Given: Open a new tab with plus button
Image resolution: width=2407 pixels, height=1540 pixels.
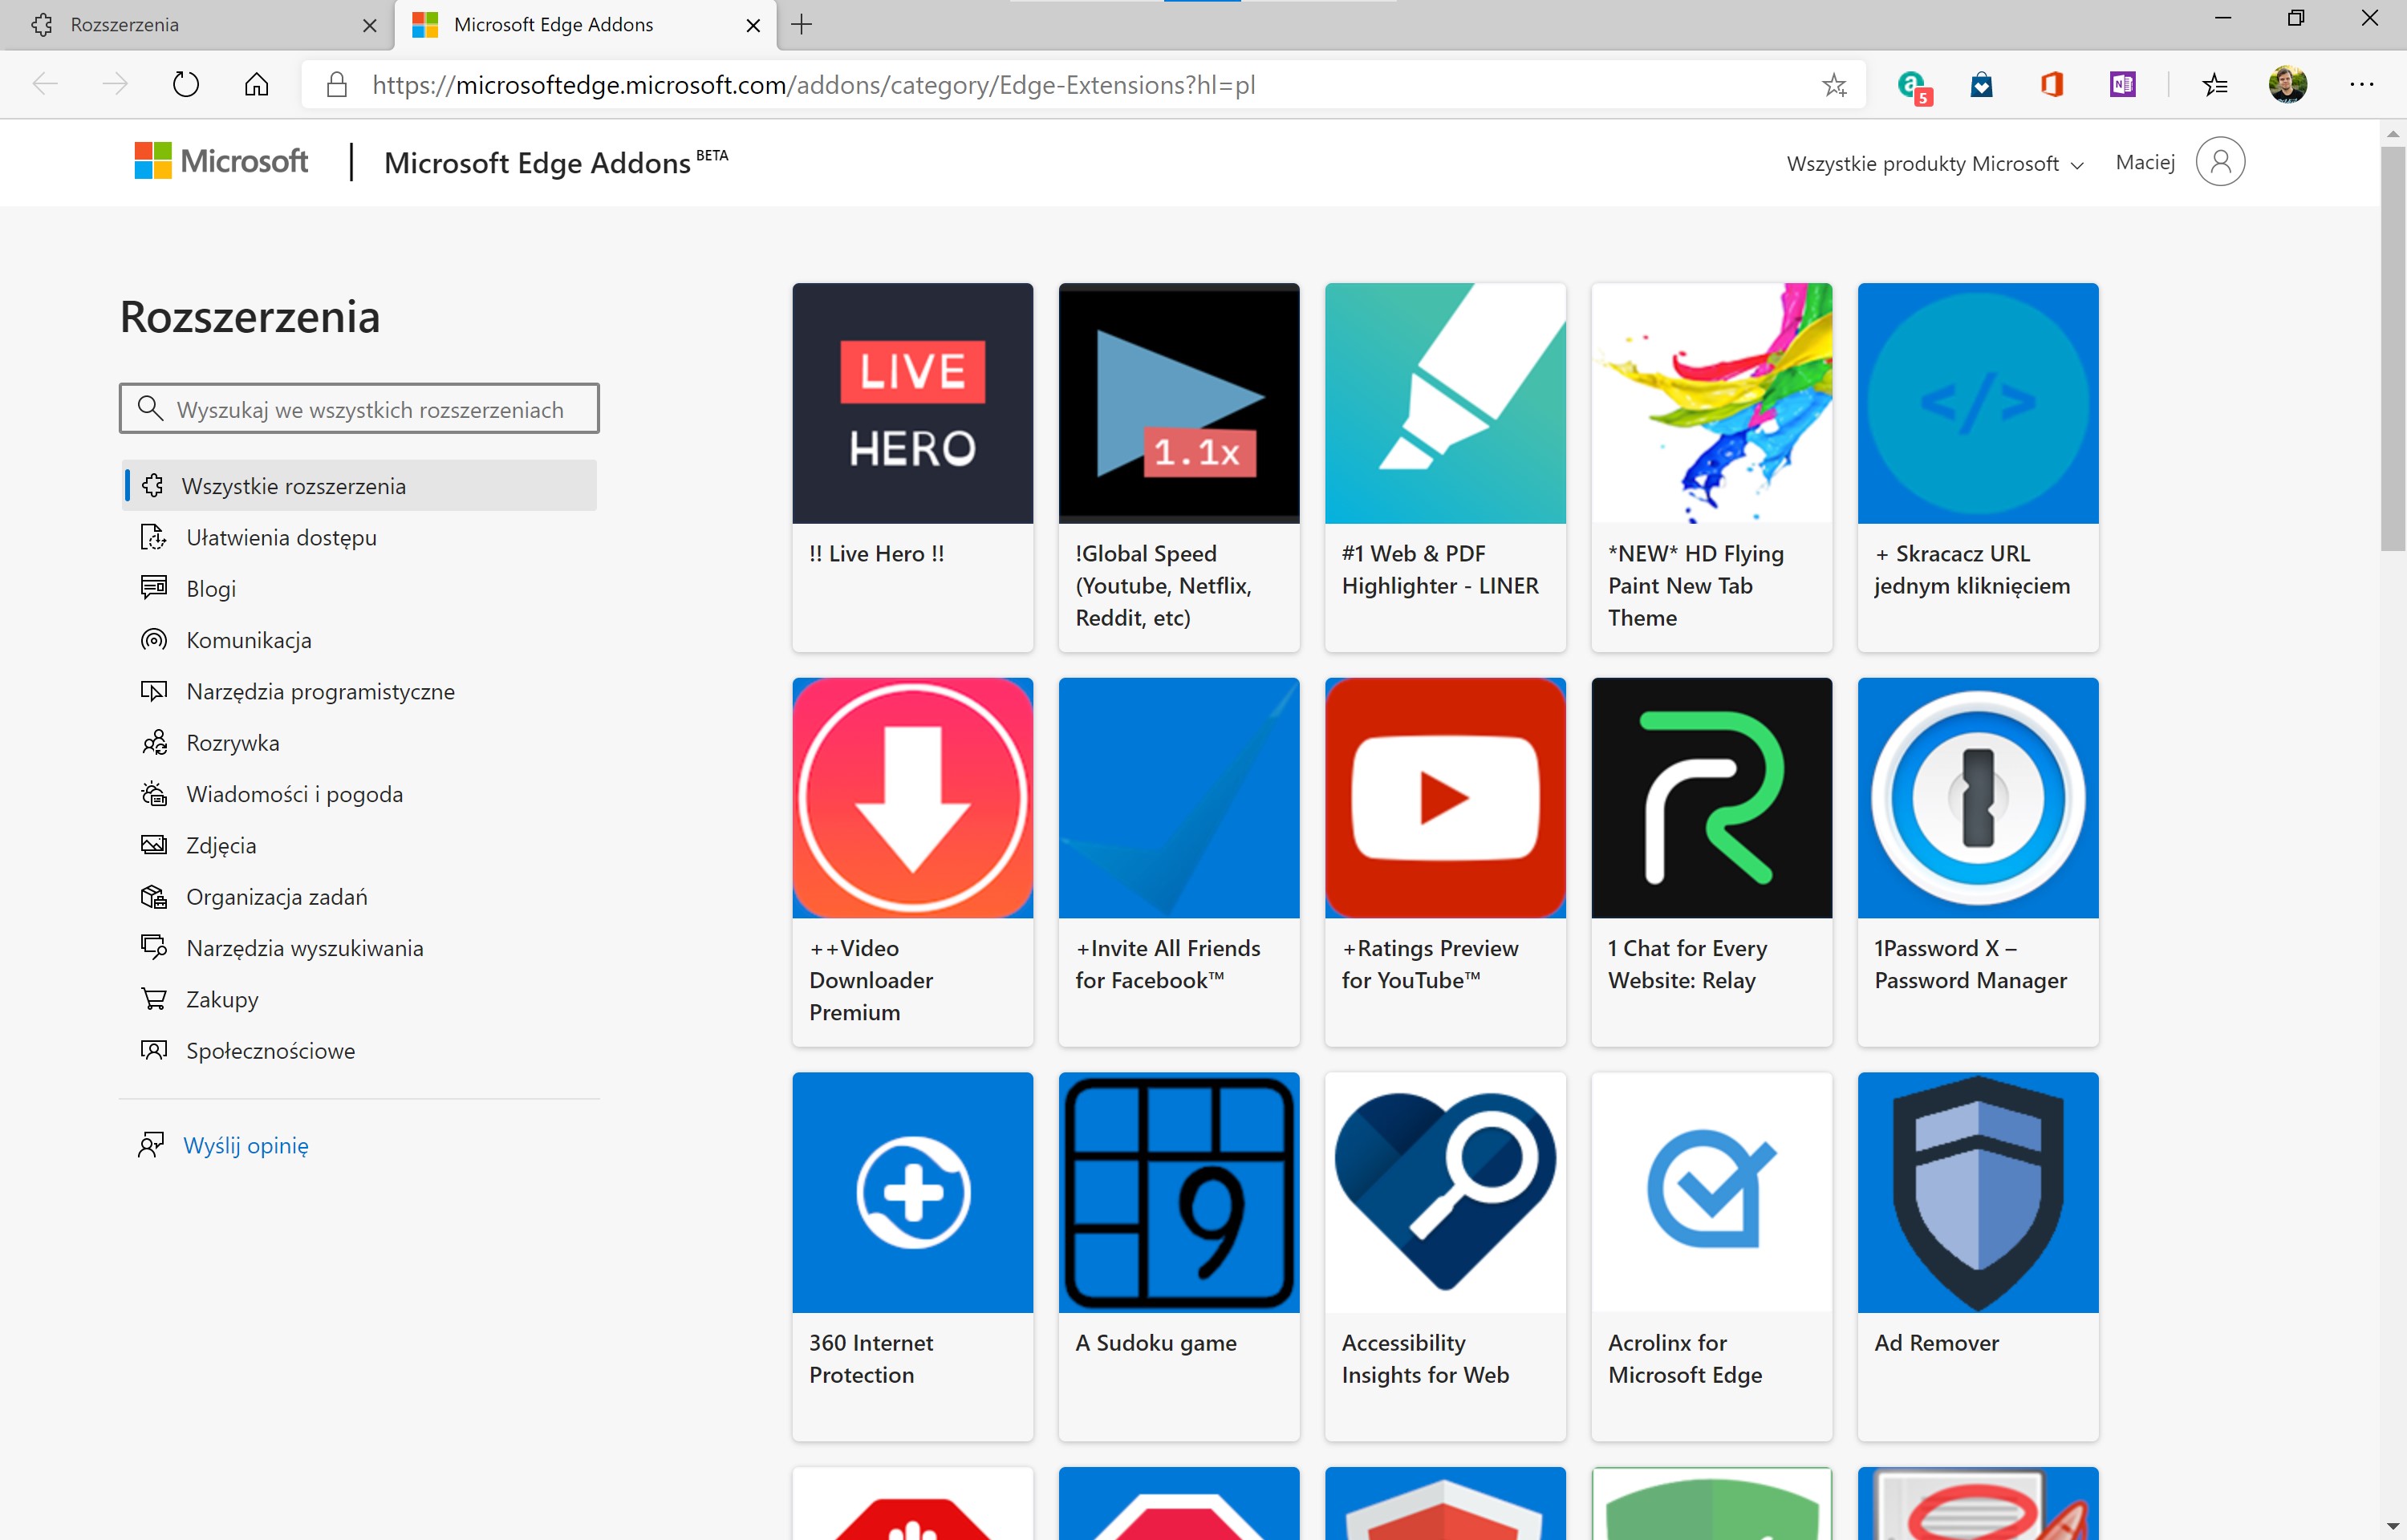Looking at the screenshot, I should (802, 25).
